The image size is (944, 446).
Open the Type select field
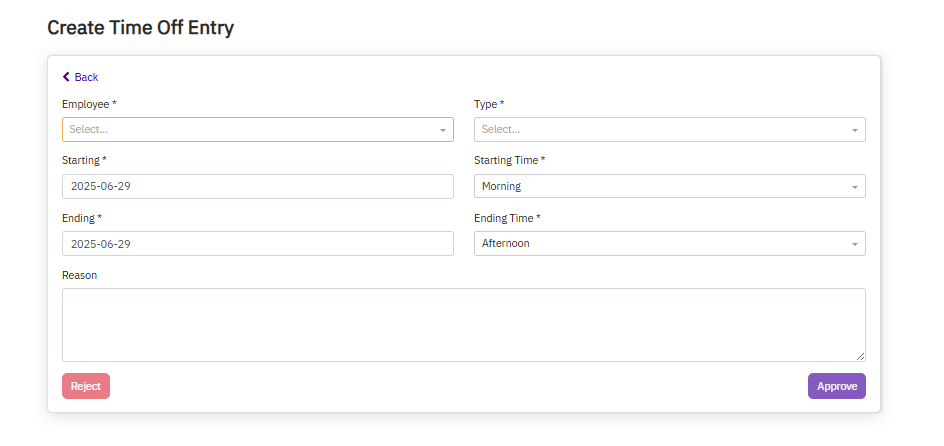(660, 129)
